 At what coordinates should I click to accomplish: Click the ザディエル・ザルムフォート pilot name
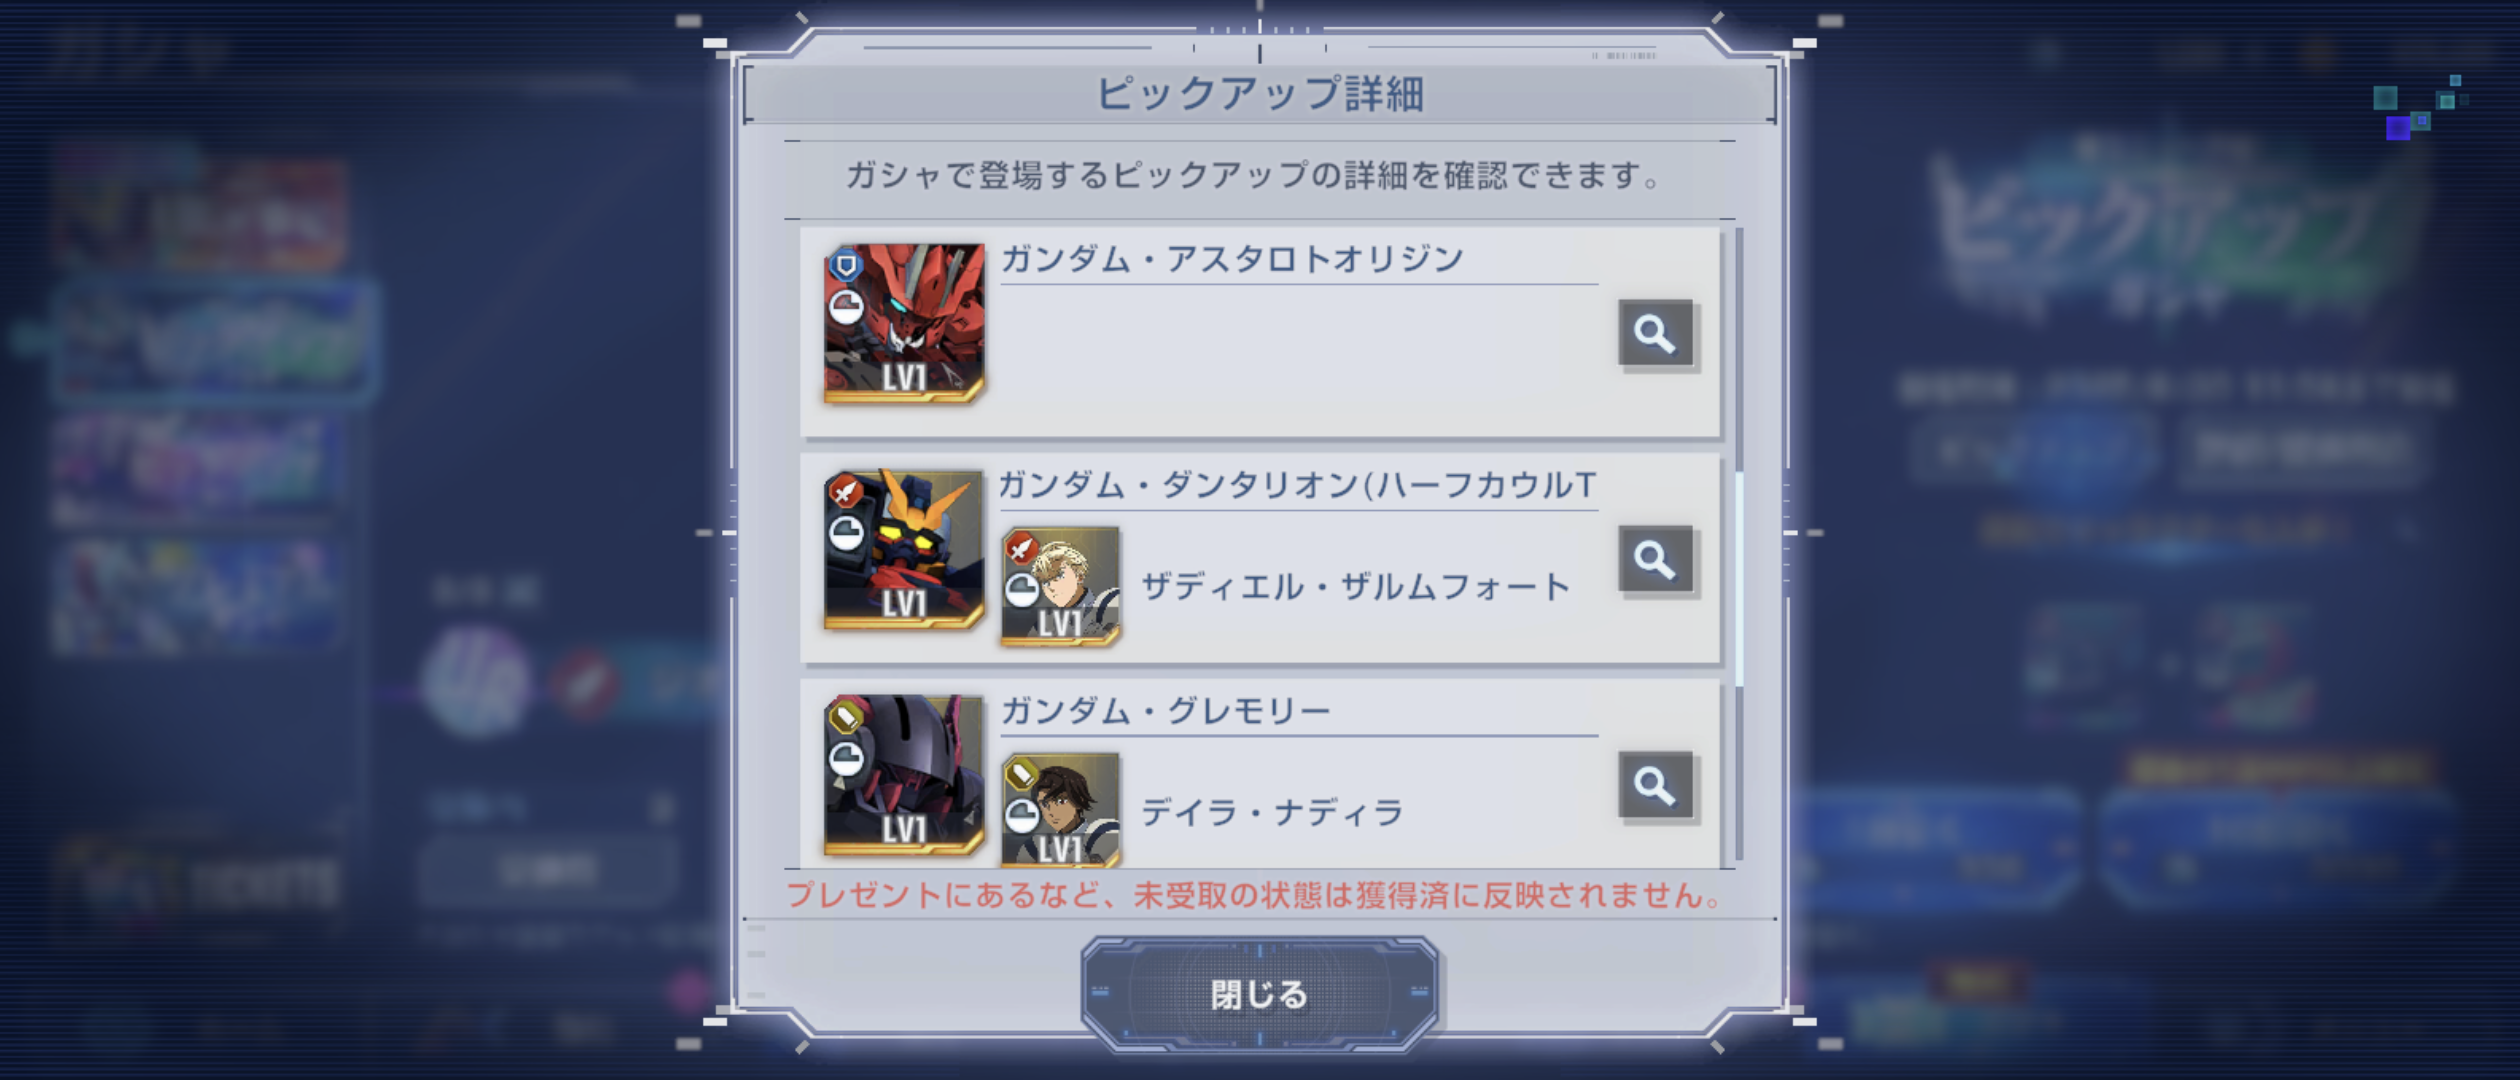point(1355,587)
